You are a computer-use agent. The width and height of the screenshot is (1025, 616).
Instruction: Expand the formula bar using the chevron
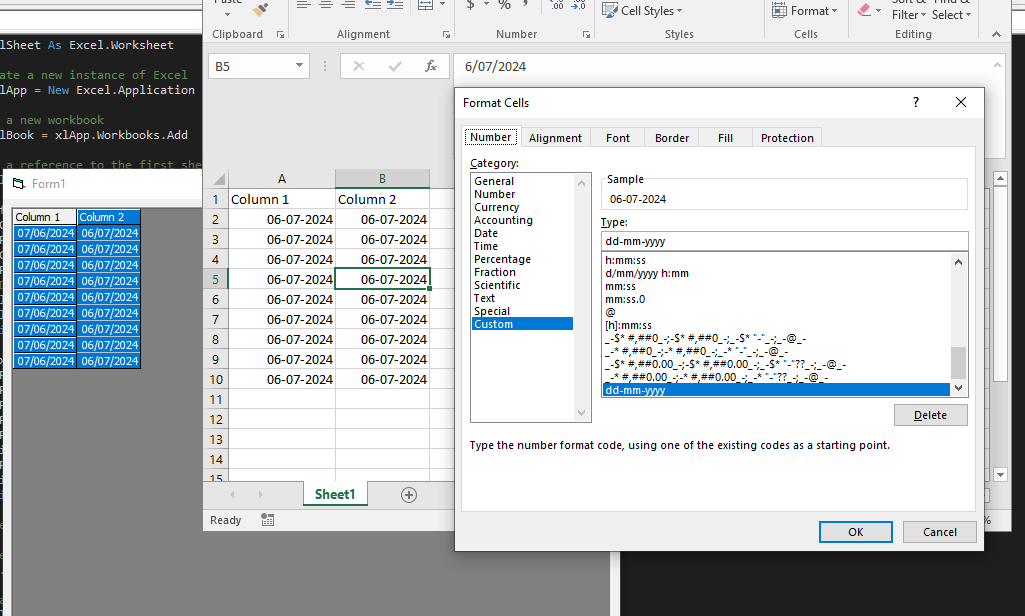[x=997, y=64]
